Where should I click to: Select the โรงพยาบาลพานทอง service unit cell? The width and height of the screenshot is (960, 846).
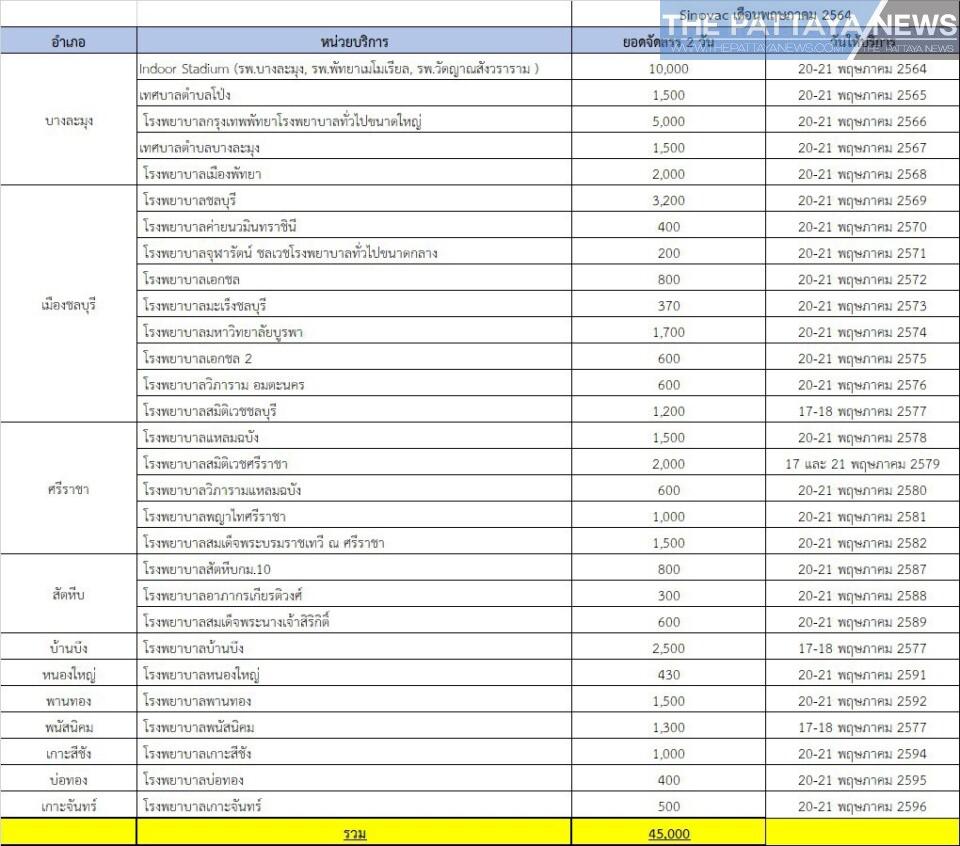(x=354, y=700)
